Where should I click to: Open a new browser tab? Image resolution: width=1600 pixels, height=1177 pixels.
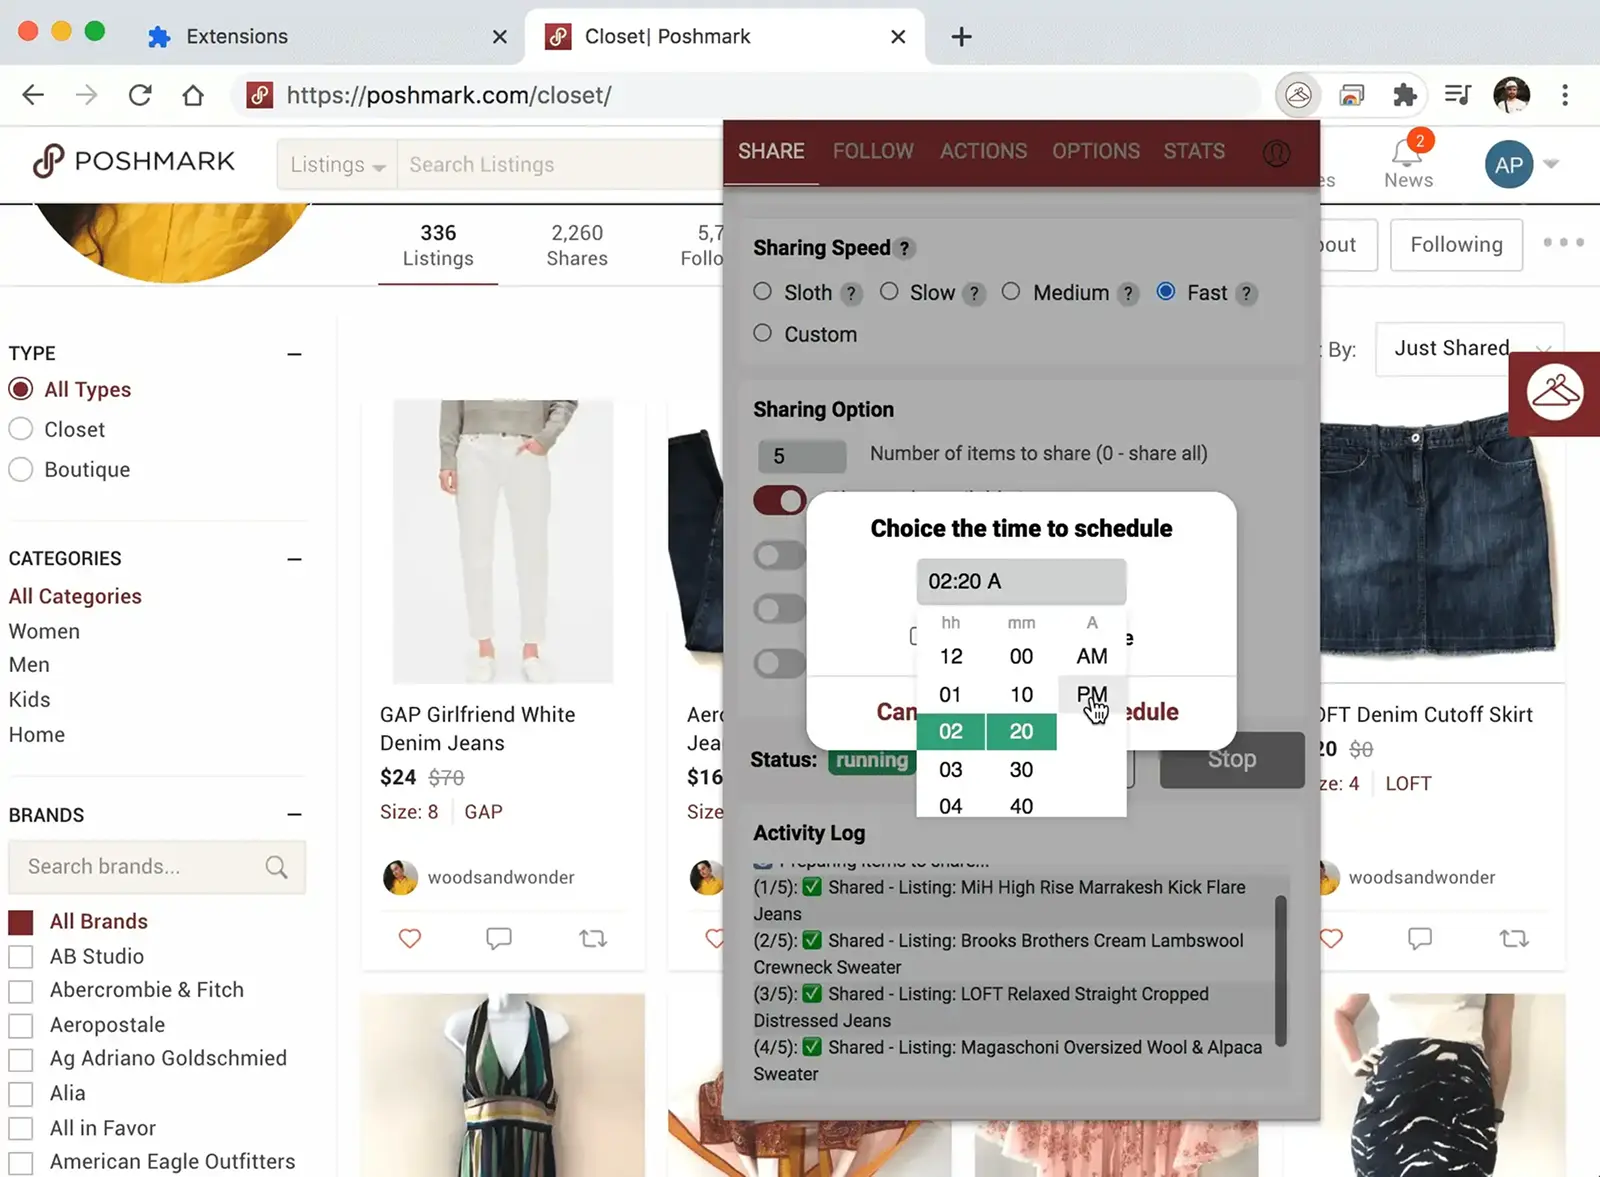pos(961,36)
